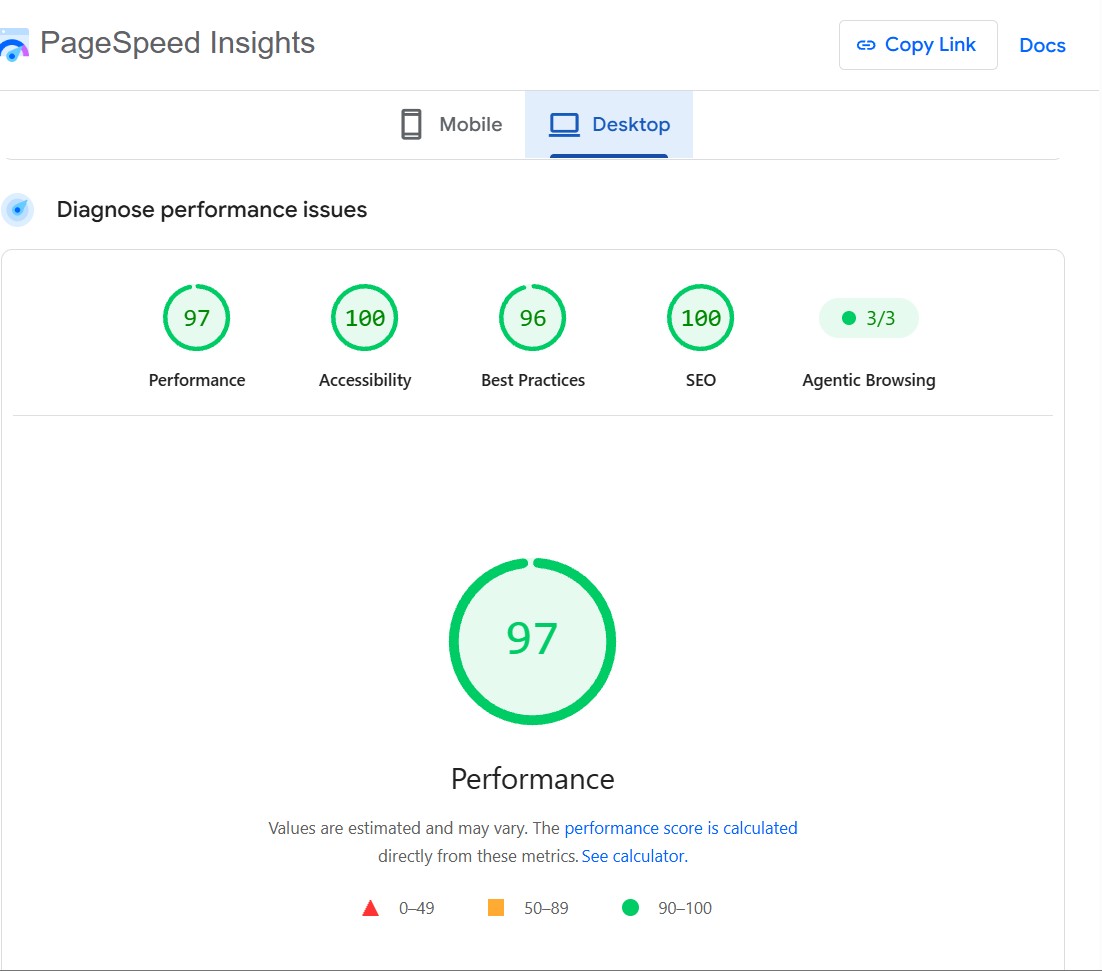Click the 90–100 legend text

(685, 908)
